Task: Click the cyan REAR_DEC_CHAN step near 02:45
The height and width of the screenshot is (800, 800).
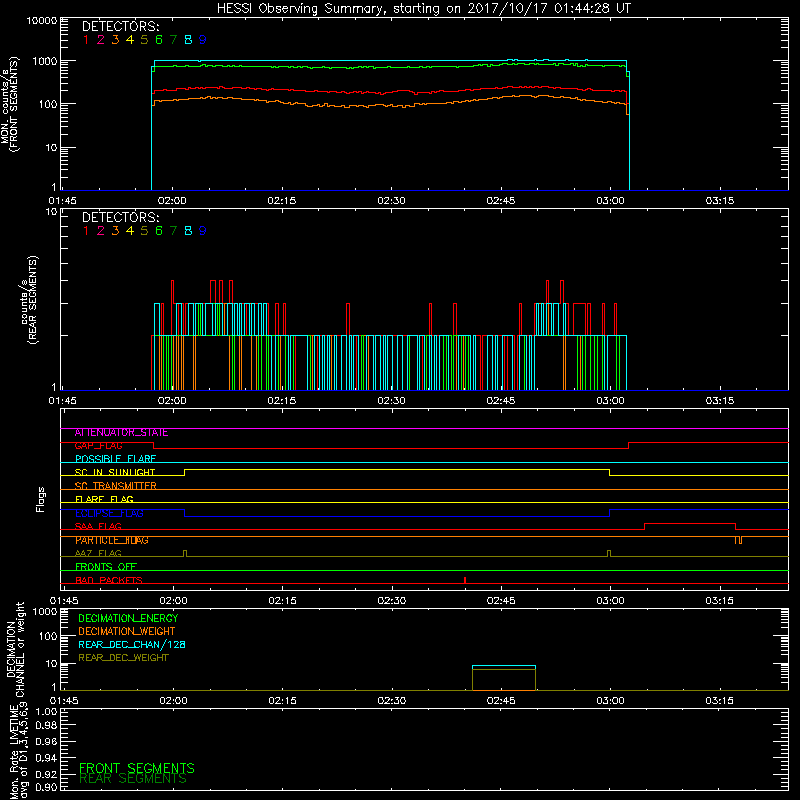Action: [x=504, y=666]
